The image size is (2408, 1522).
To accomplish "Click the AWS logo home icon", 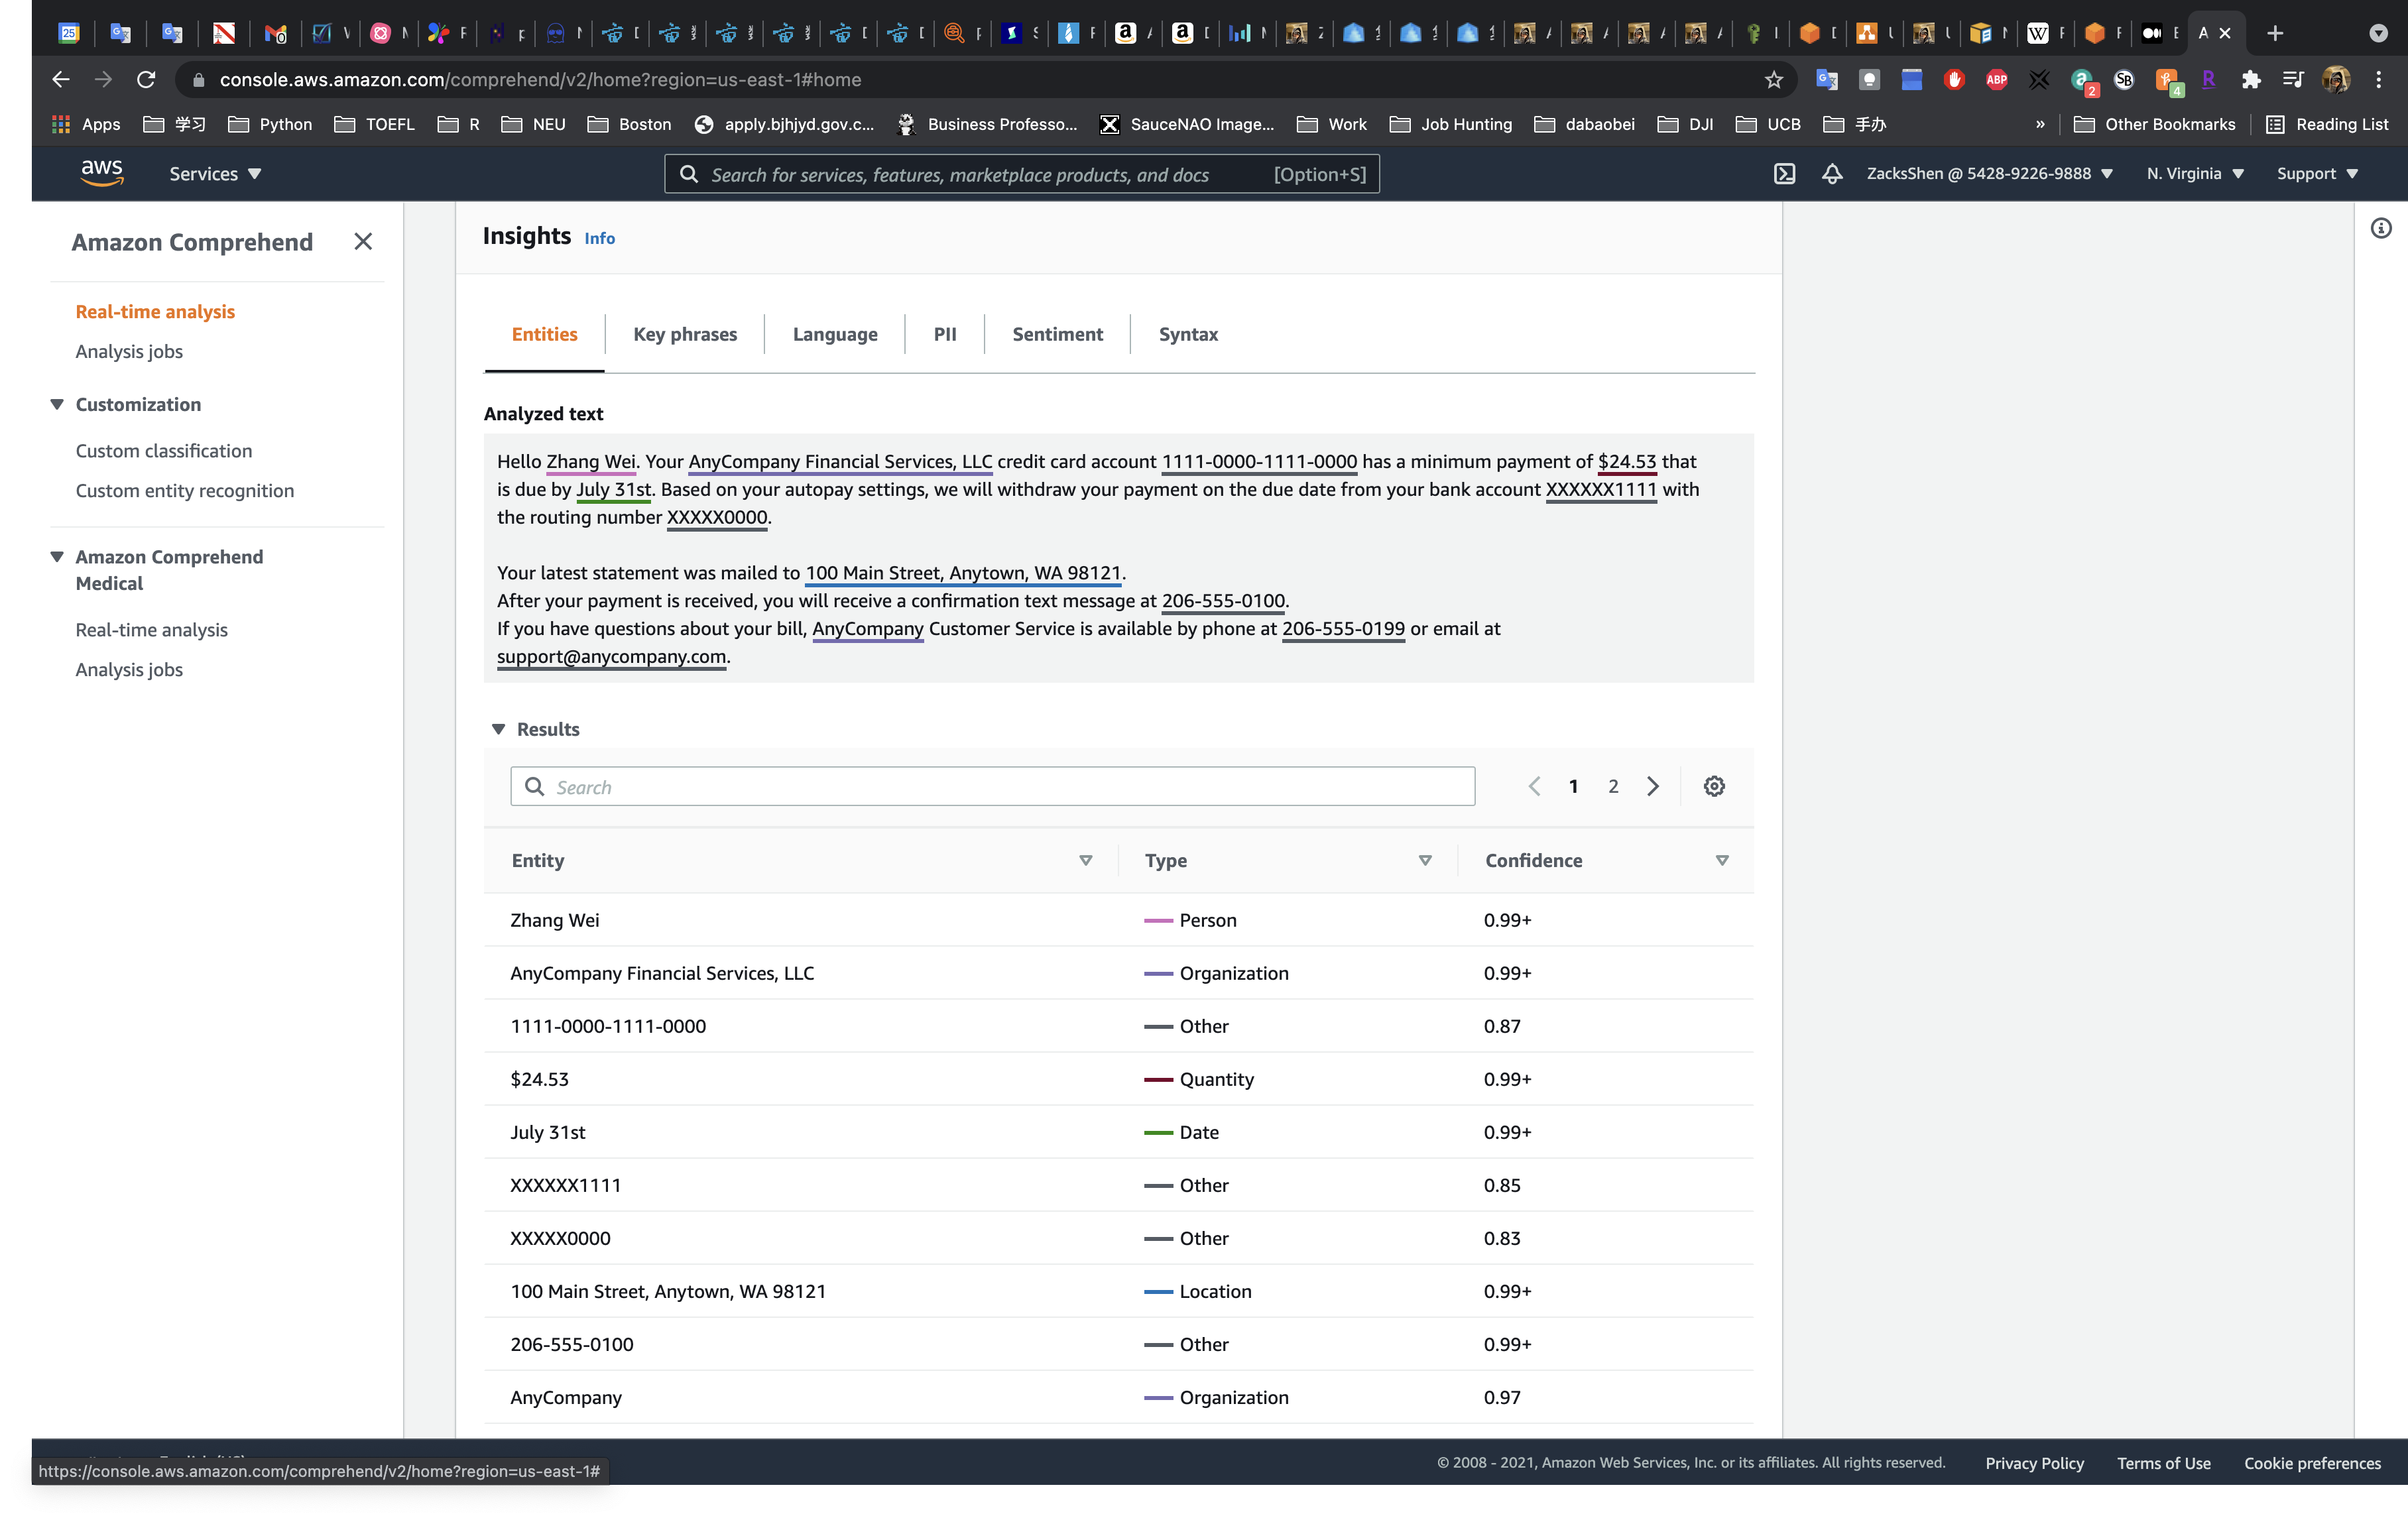I will point(102,173).
